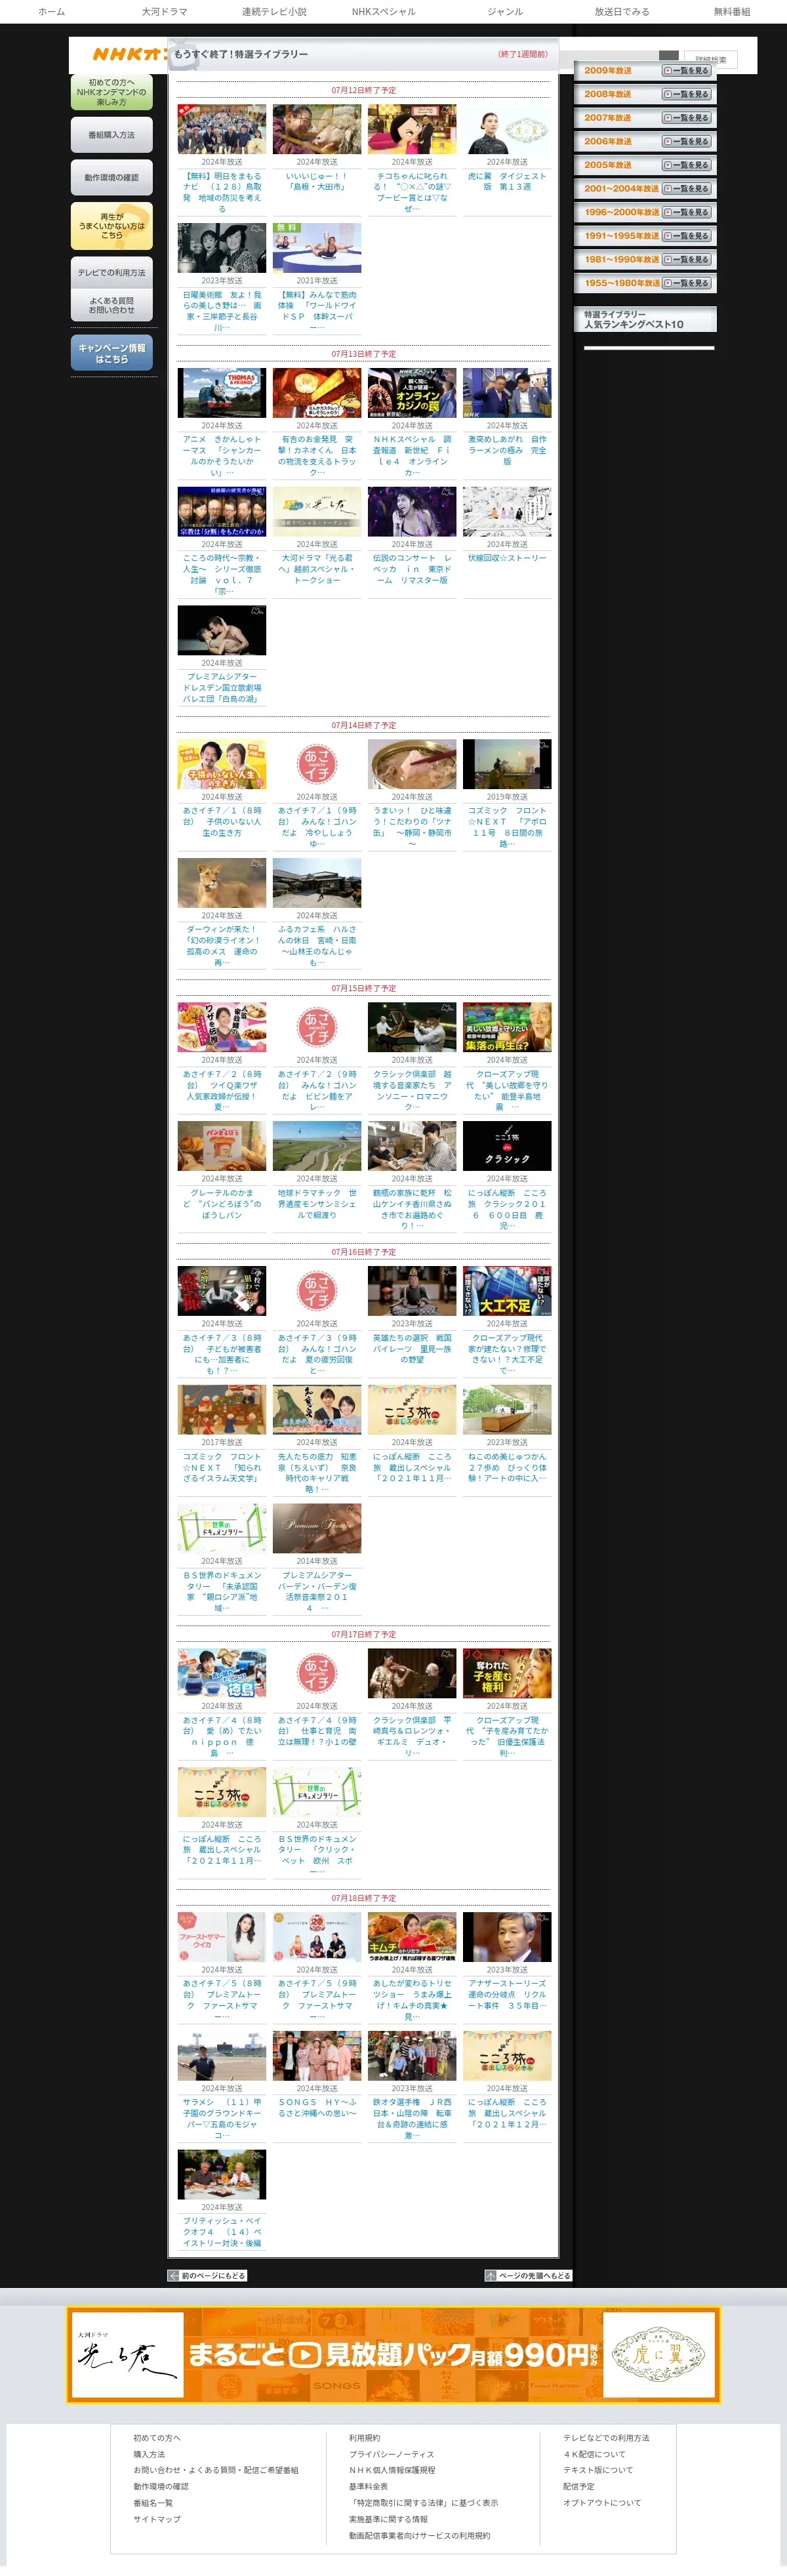Viewport: 787px width, 2576px height.
Task: Open the ふるカフェ系 ハルさんの休日 link
Action: [x=317, y=946]
